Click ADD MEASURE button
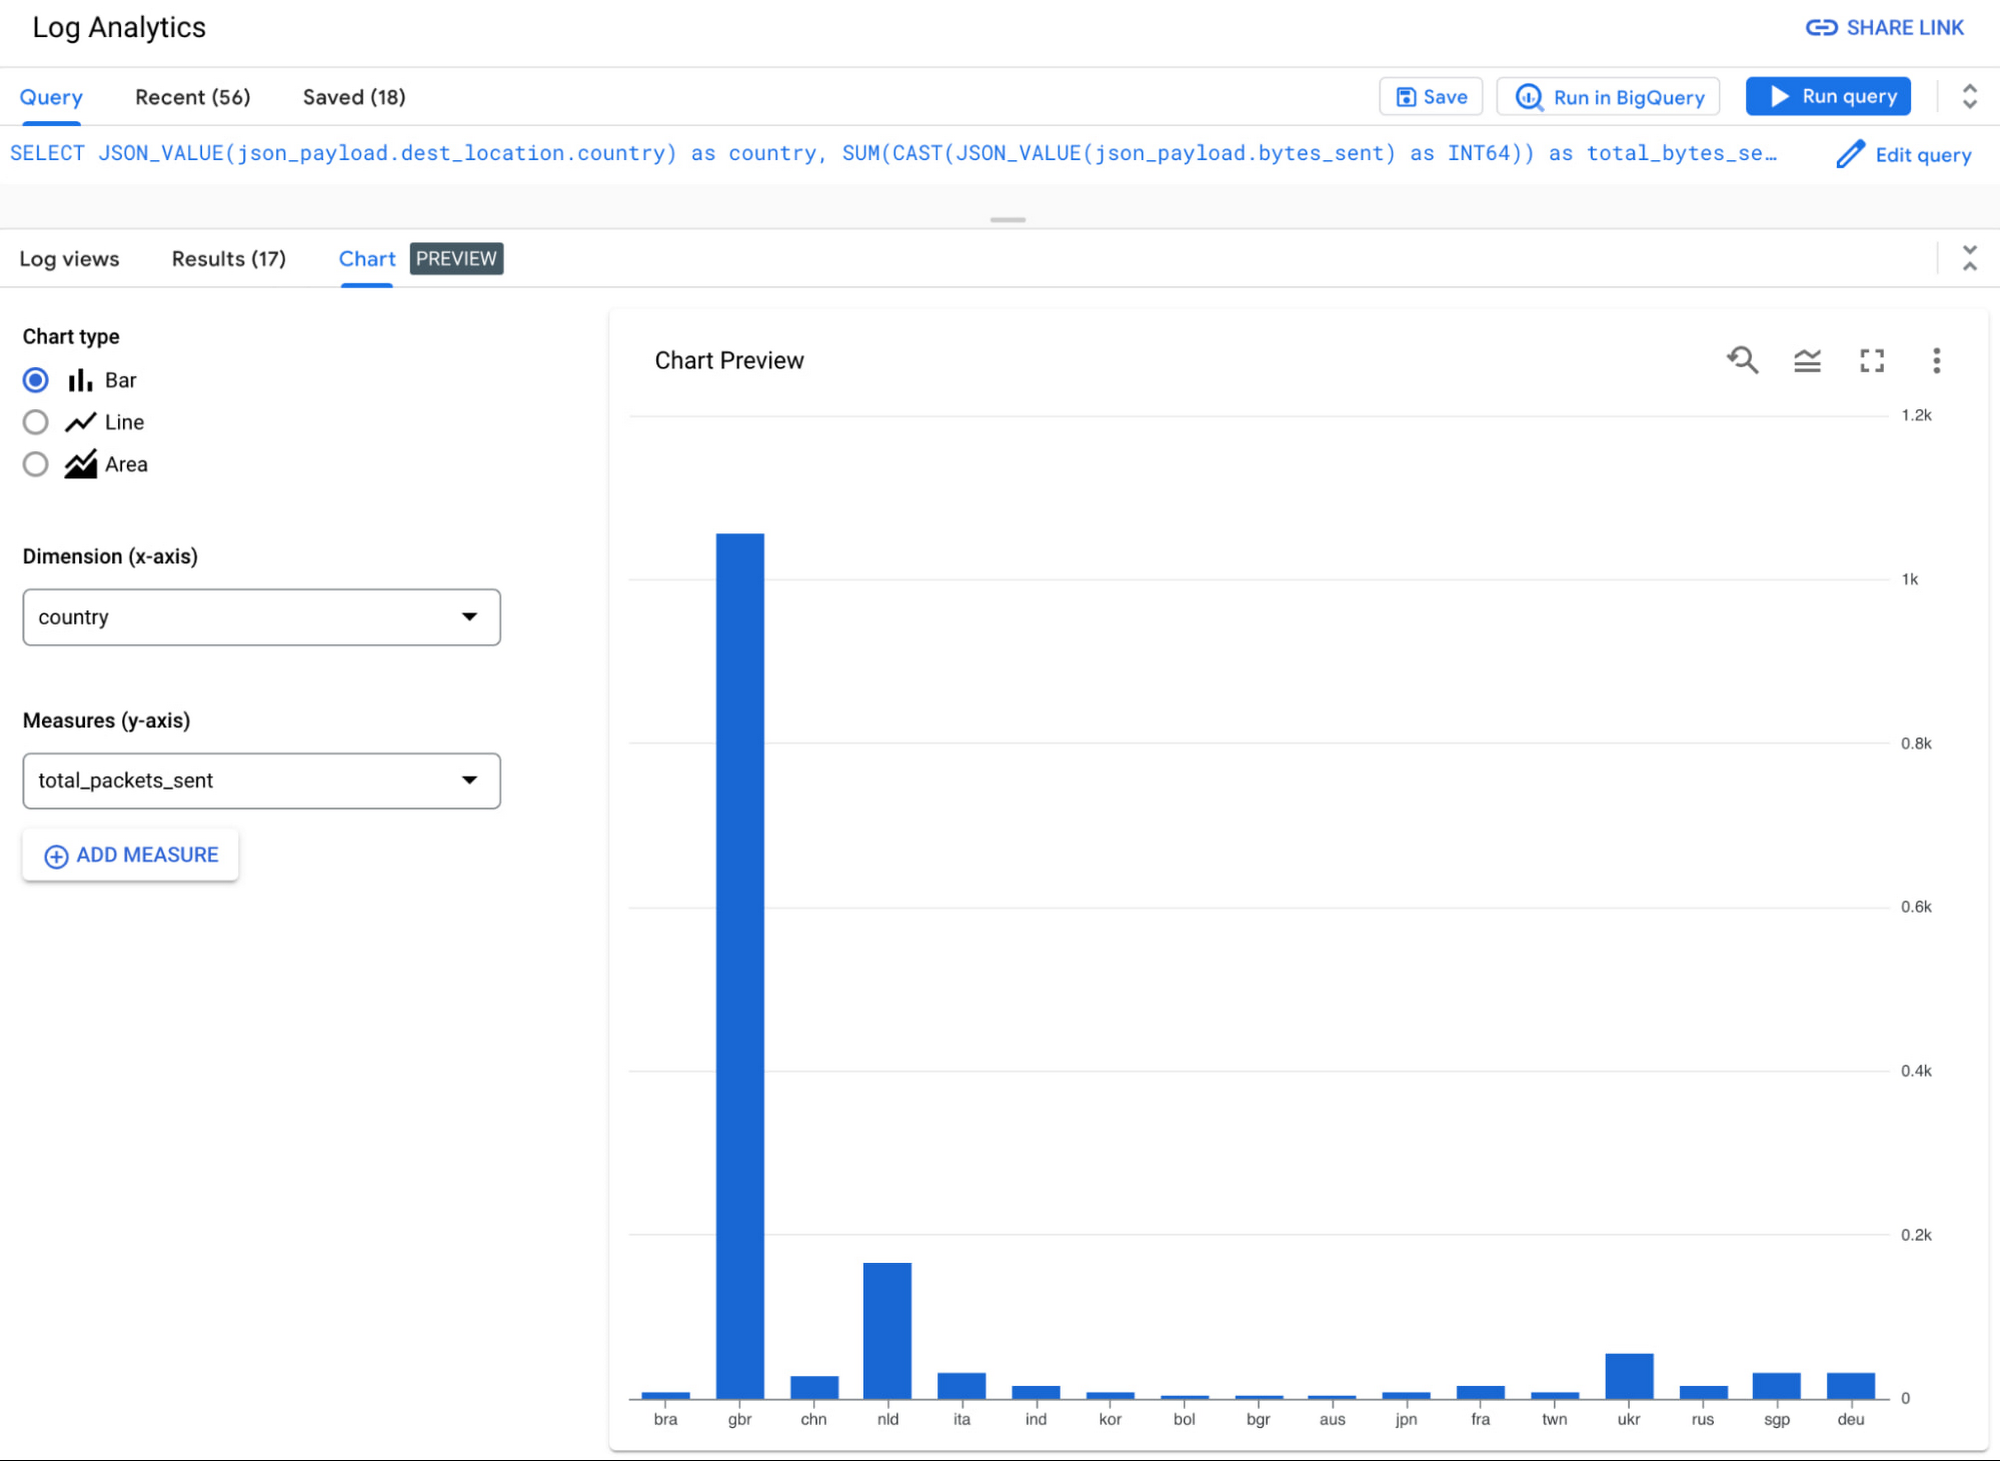This screenshot has width=2000, height=1461. click(x=130, y=854)
